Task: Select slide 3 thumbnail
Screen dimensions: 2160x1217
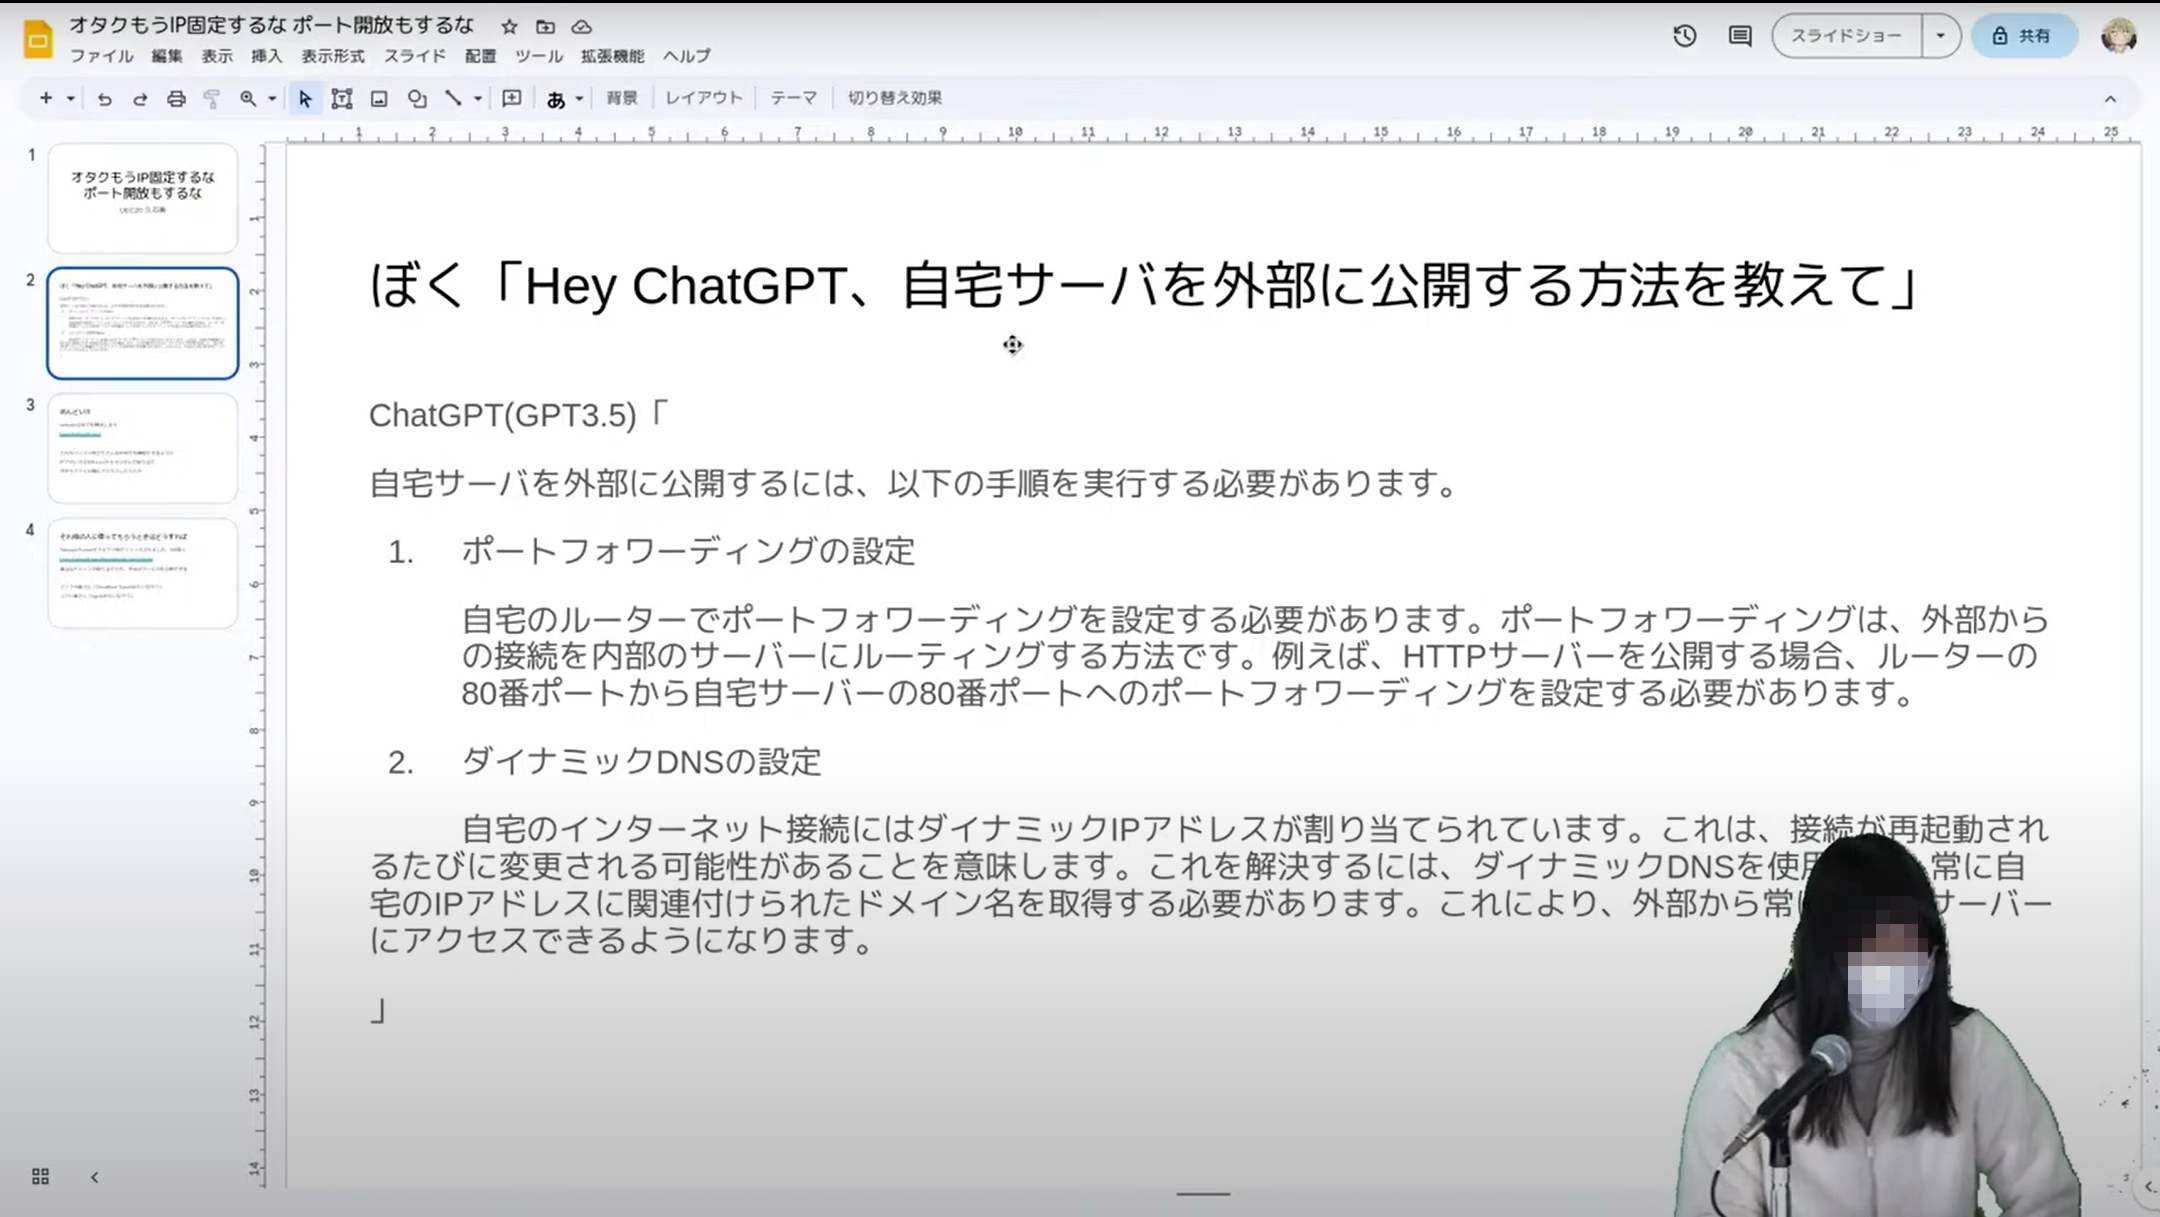Action: [143, 448]
